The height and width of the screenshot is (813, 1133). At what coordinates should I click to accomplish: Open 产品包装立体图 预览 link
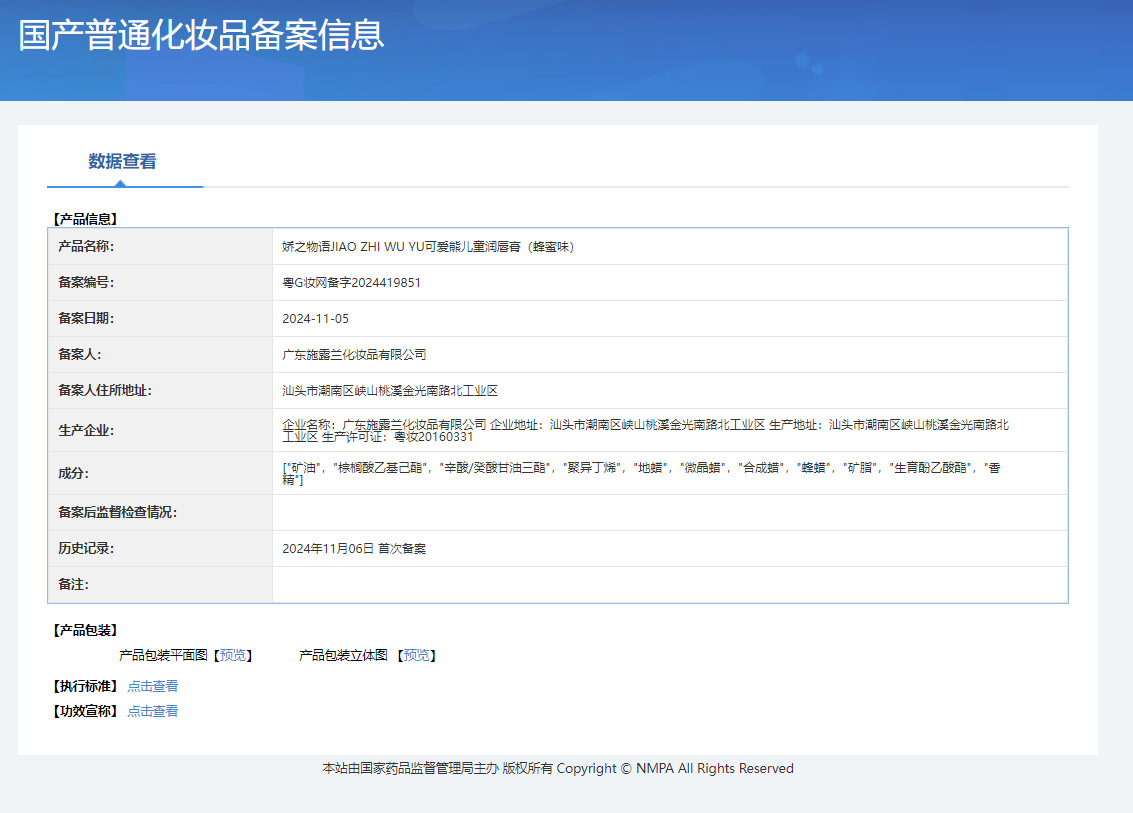click(416, 655)
